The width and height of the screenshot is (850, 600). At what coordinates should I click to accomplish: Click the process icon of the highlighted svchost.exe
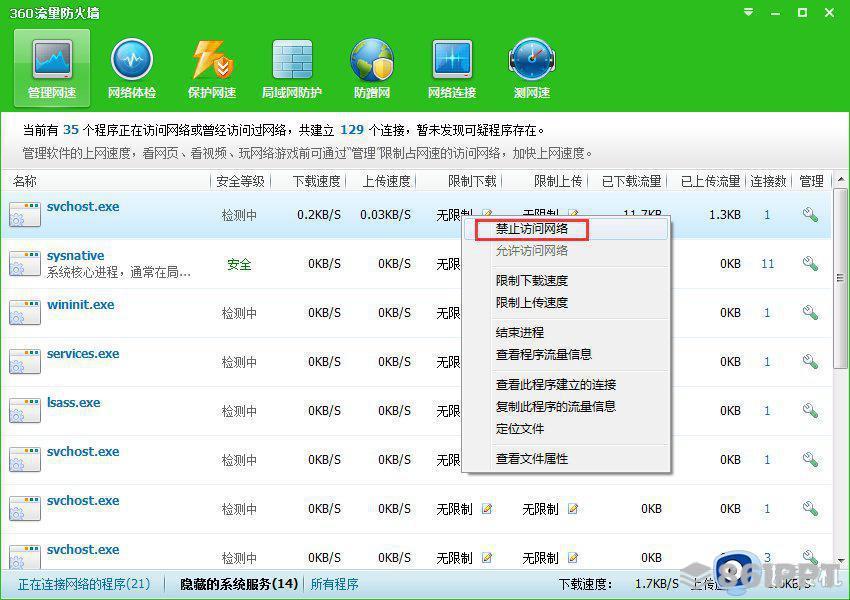coord(25,214)
